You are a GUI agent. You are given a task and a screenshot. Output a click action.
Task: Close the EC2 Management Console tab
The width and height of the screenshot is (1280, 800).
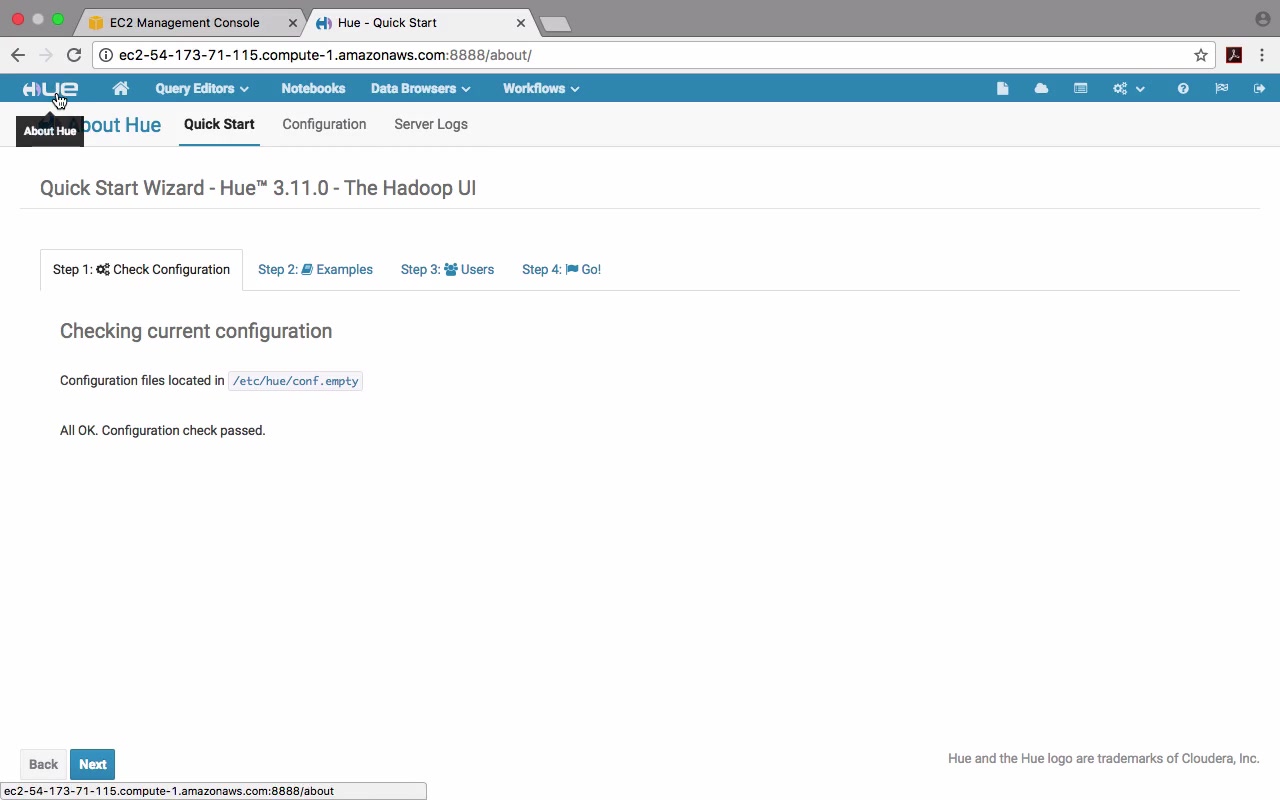[292, 22]
